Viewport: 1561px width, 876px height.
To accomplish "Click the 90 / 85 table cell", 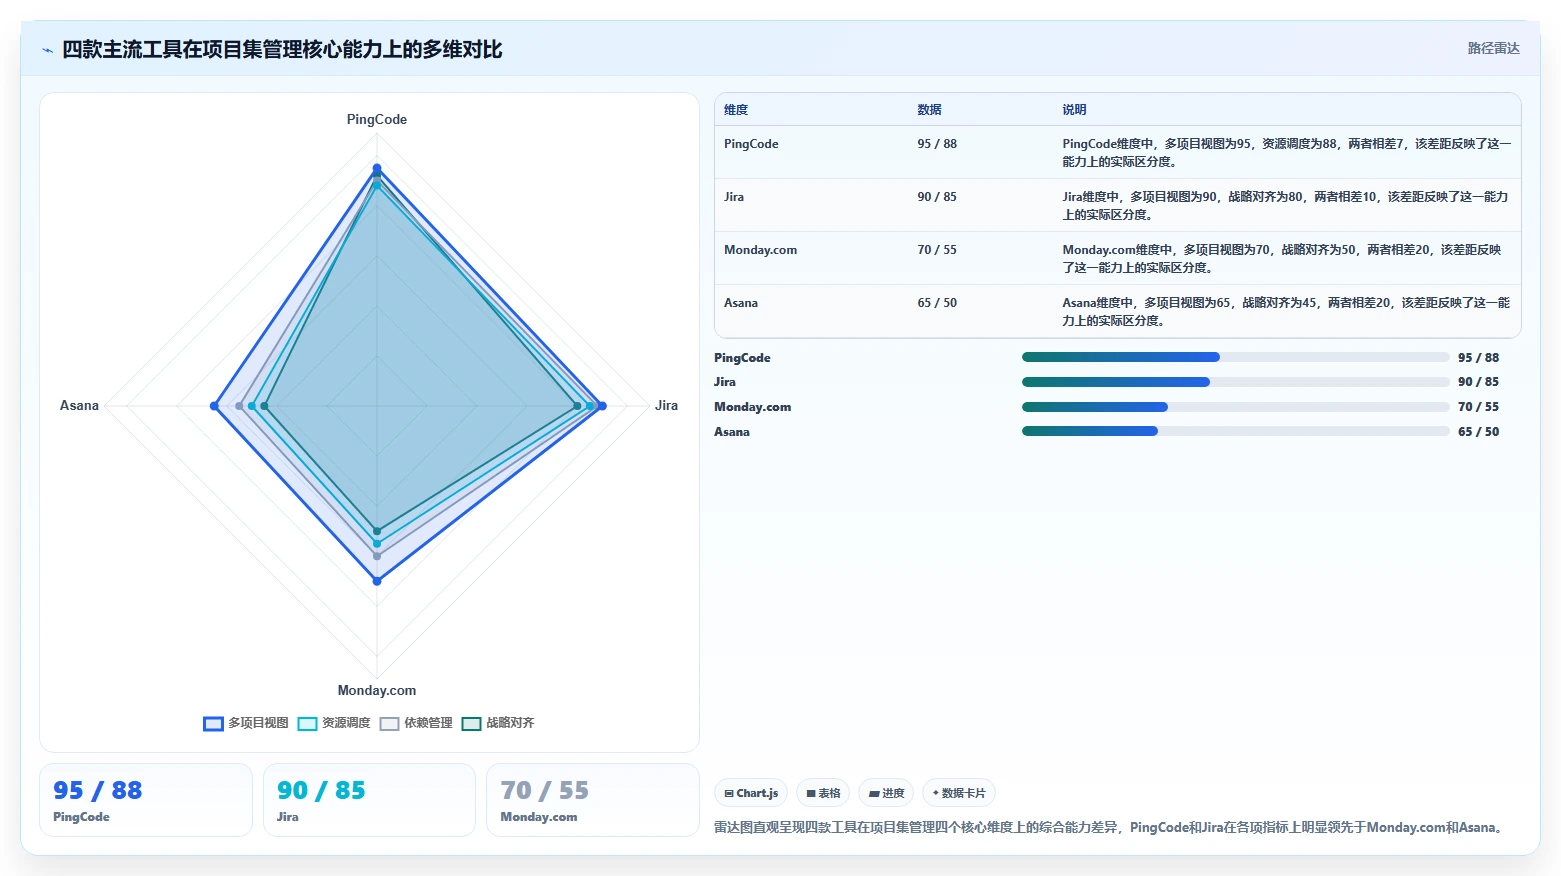I will (937, 197).
